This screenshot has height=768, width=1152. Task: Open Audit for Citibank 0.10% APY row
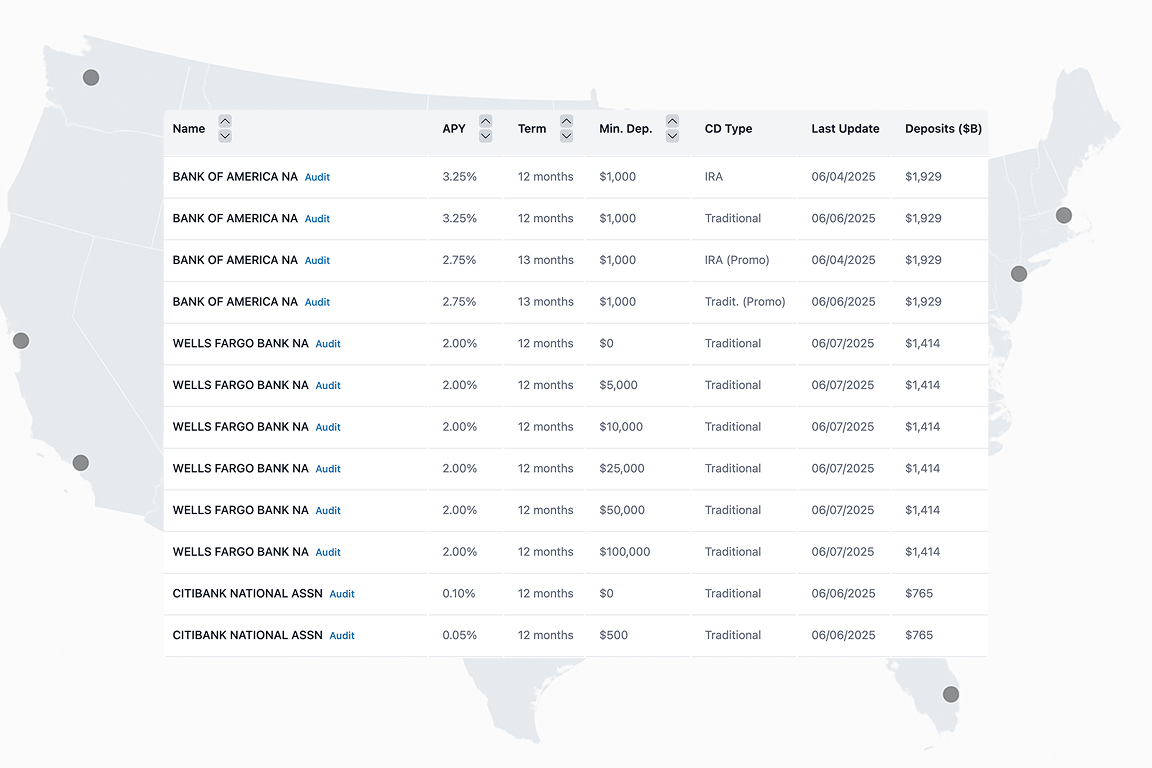[x=342, y=594]
